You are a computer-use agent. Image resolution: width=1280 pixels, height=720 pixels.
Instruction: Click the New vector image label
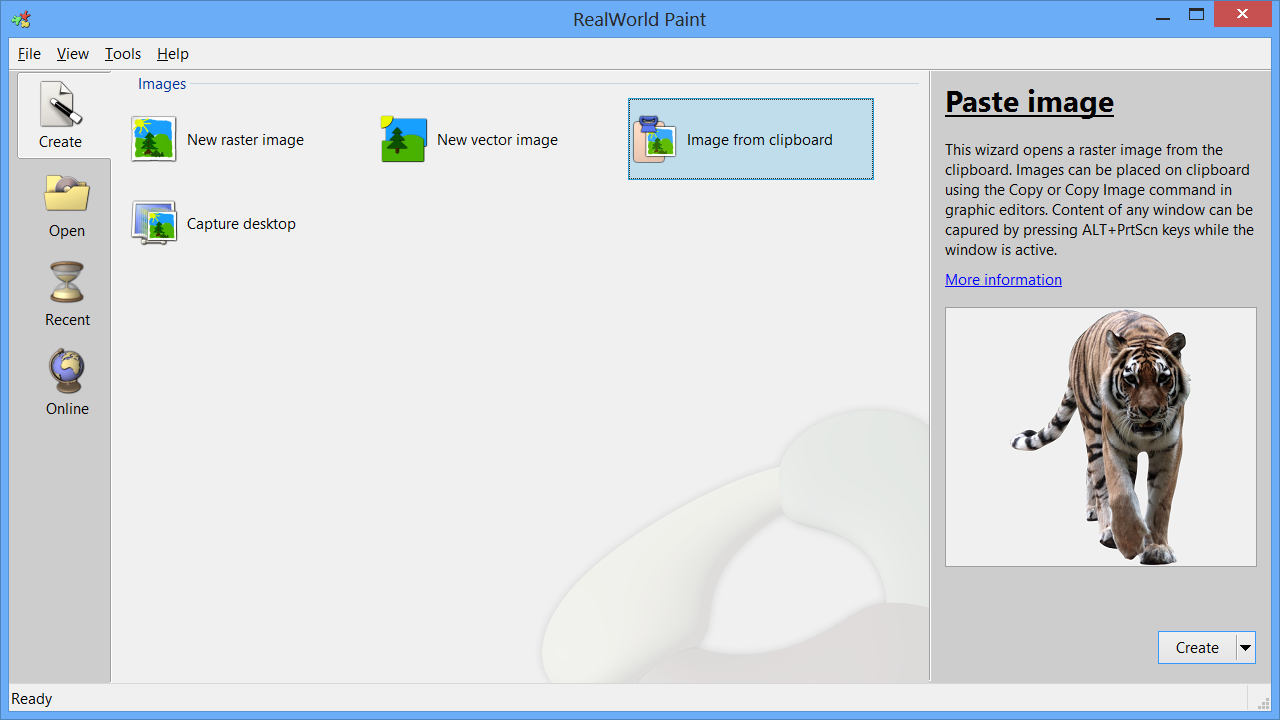(497, 140)
